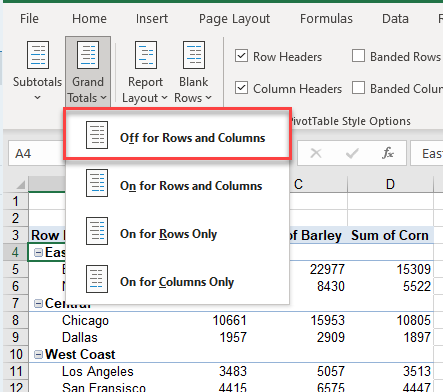
Task: Open the File tab
Action: point(29,19)
